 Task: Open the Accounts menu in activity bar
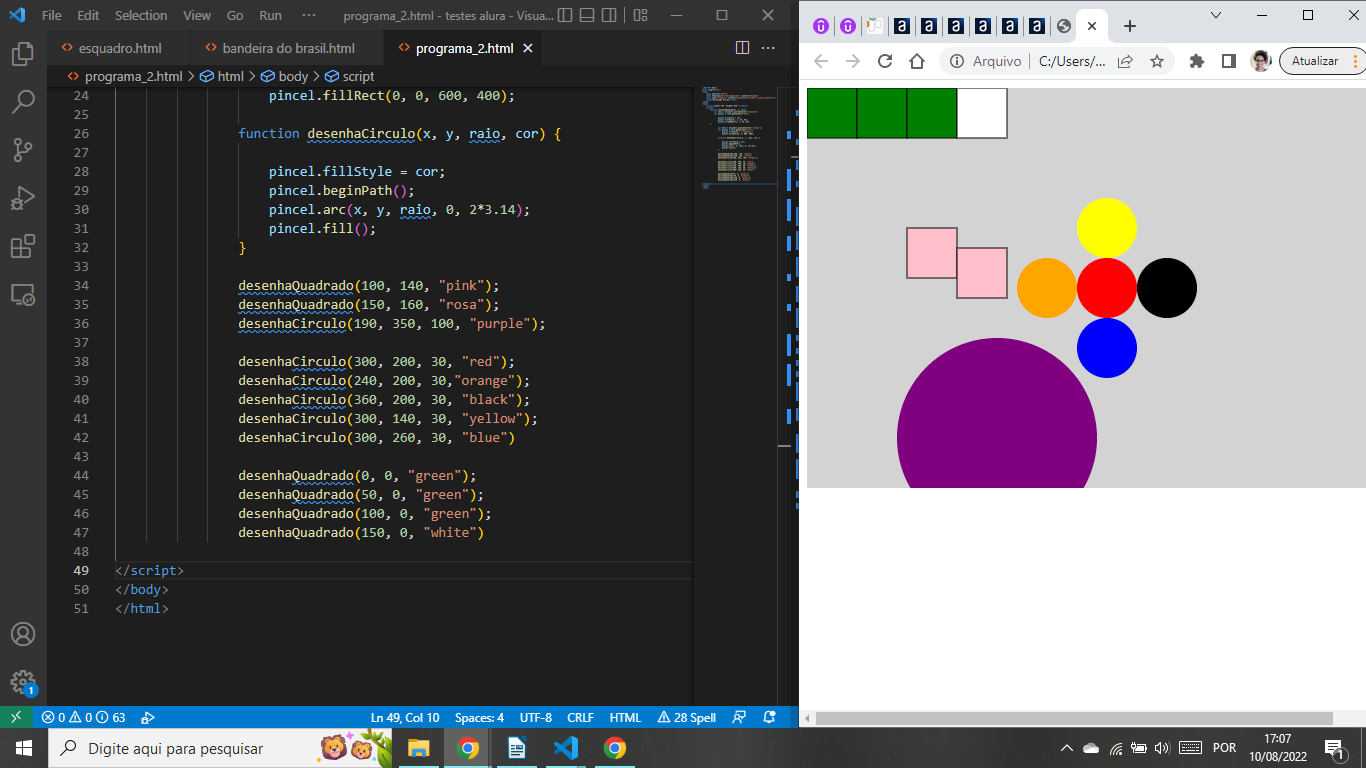tap(23, 634)
